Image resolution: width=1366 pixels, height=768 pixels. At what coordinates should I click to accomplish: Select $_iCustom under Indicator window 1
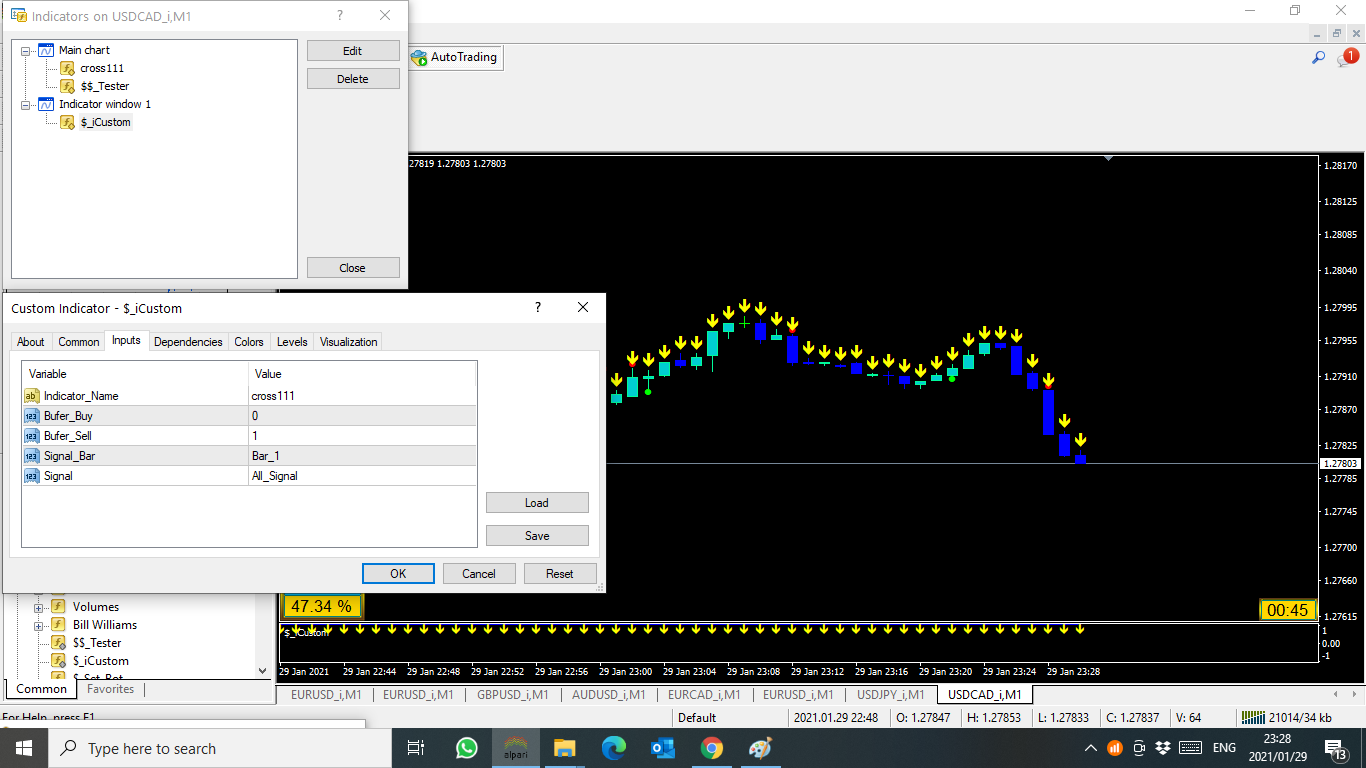106,122
